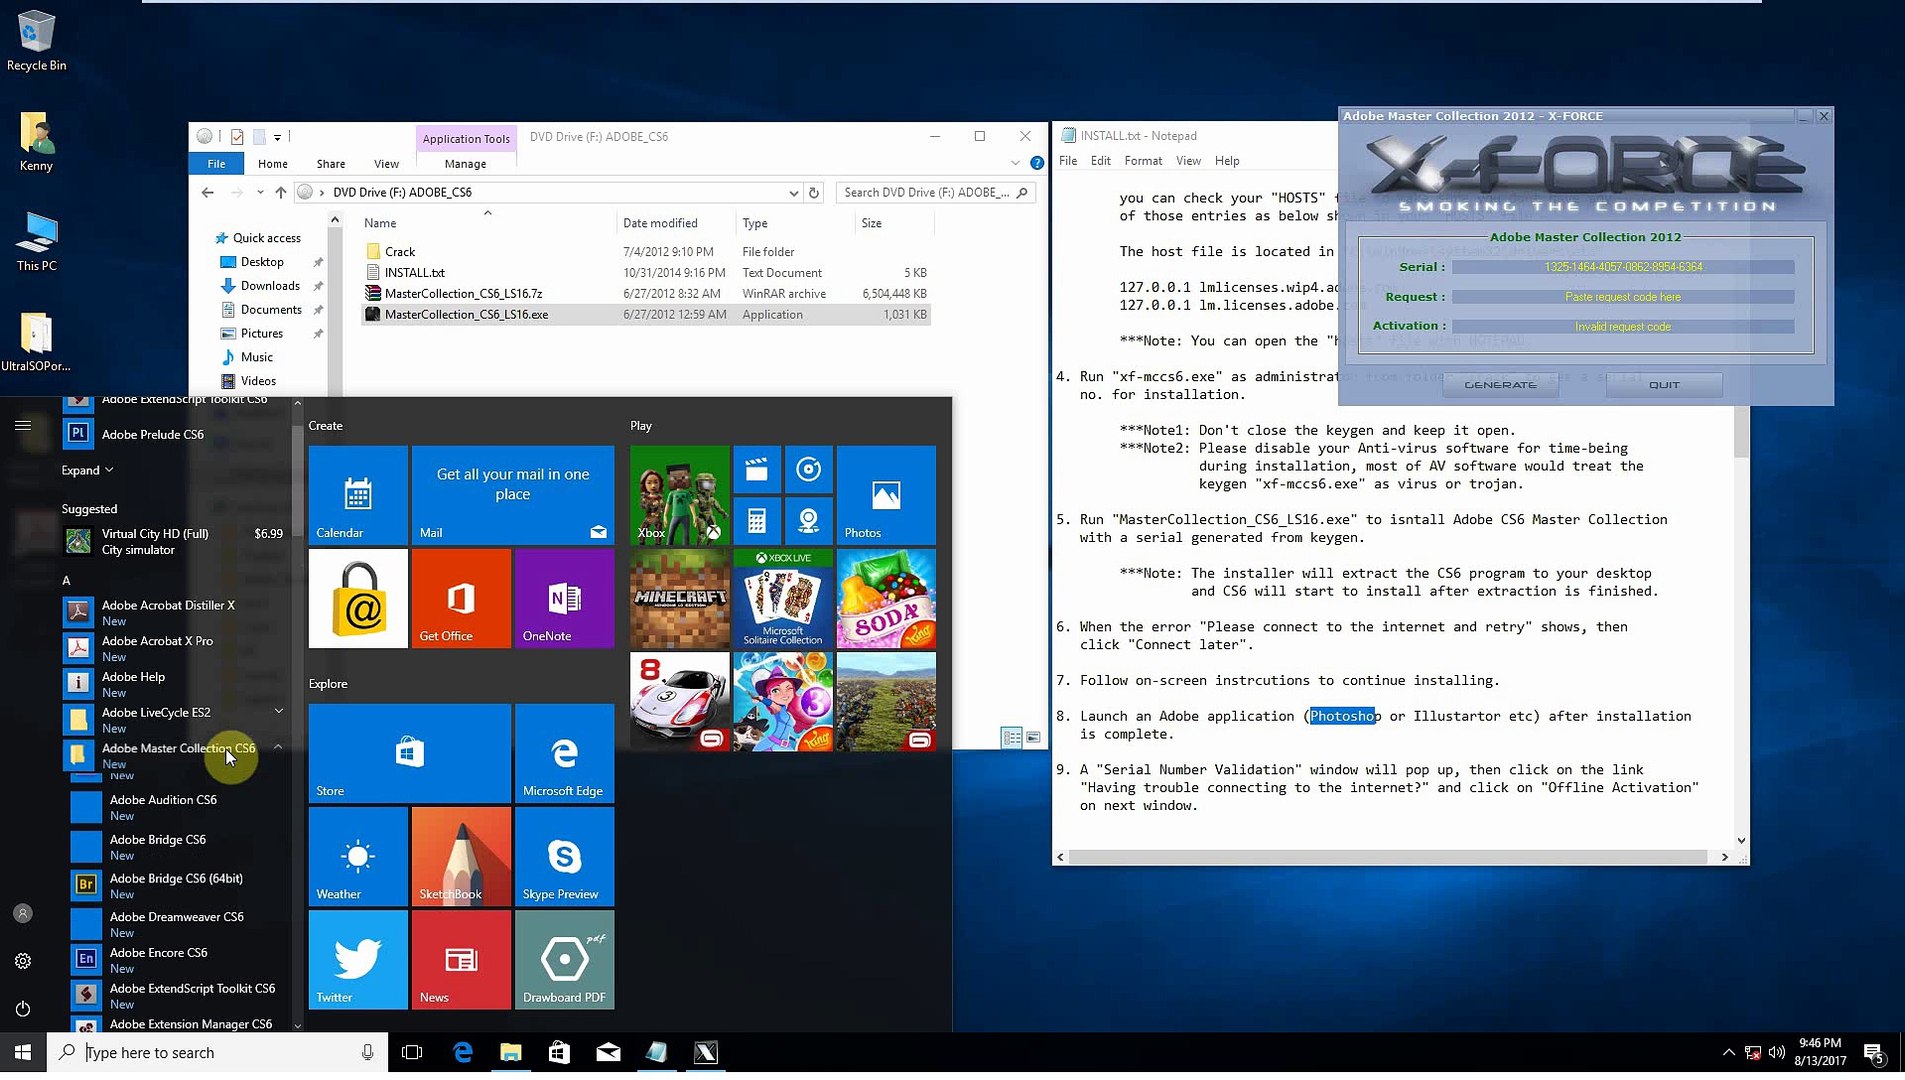Open the Format menu in Notepad
The image size is (1905, 1080).
[x=1142, y=161]
